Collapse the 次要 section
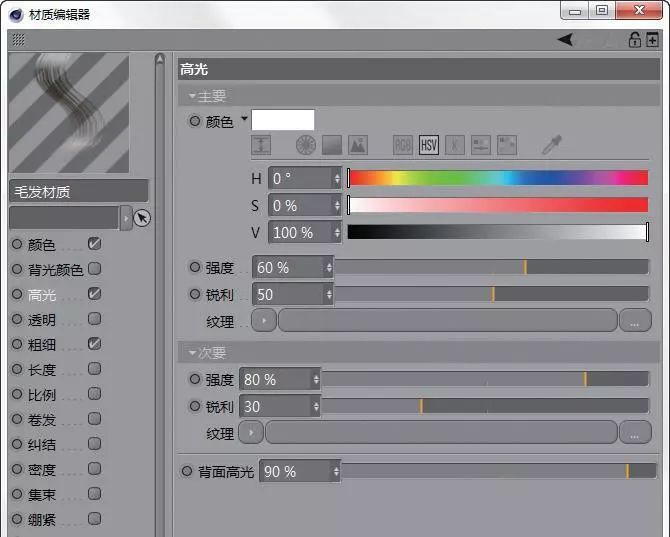Image resolution: width=670 pixels, height=537 pixels. click(192, 353)
